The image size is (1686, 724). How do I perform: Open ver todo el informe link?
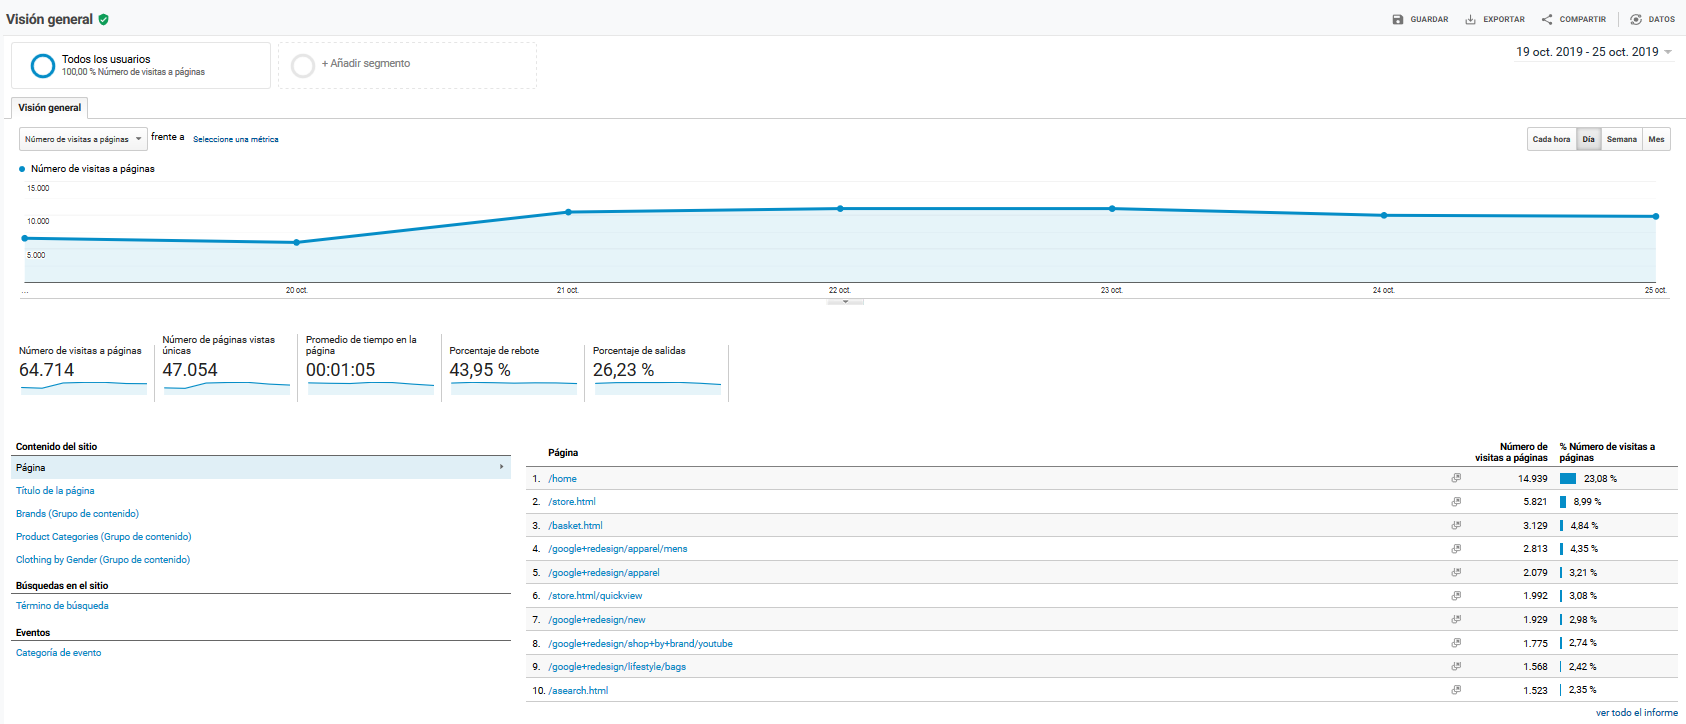click(1637, 713)
